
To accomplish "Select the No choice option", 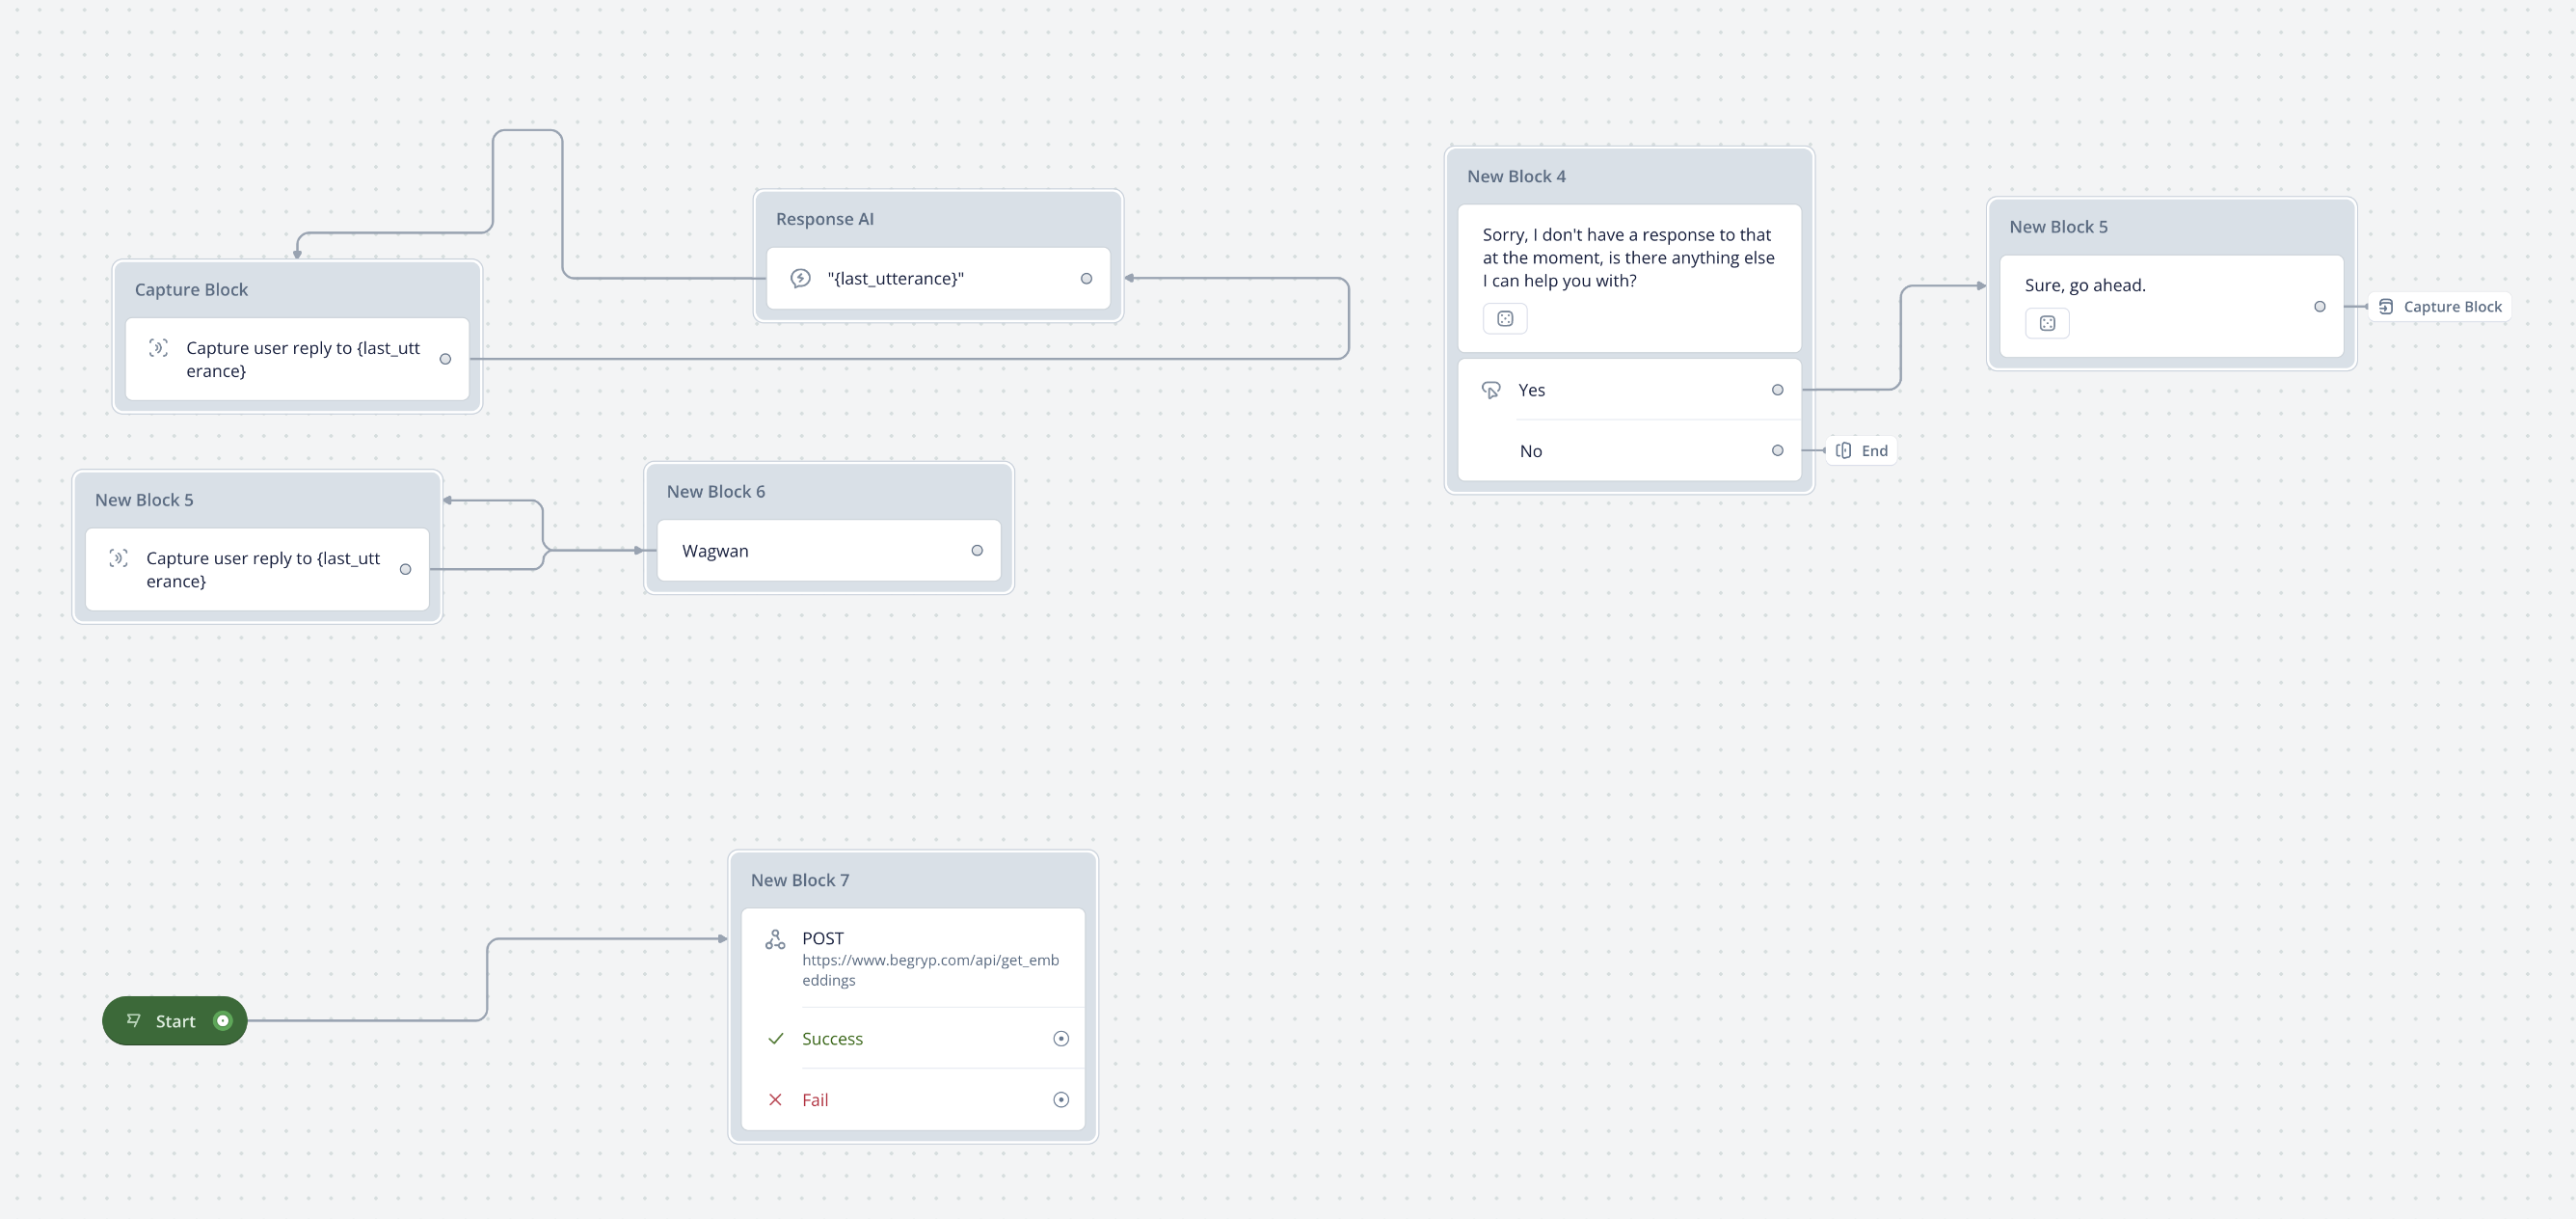I will (1630, 451).
